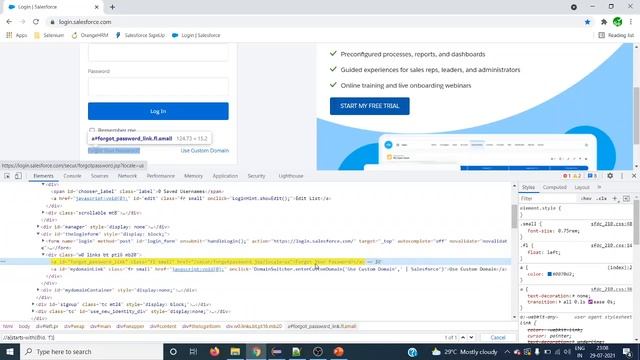The height and width of the screenshot is (360, 640).
Task: Open the Reading list
Action: 616,36
